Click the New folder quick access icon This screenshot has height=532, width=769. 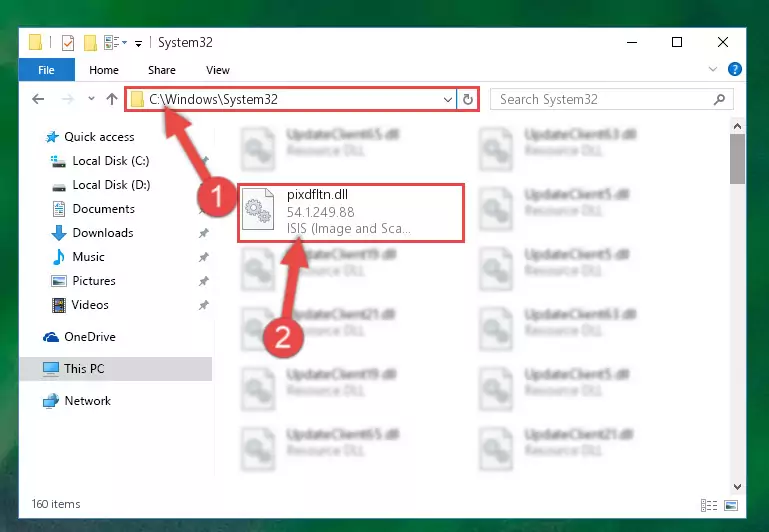pyautogui.click(x=90, y=43)
